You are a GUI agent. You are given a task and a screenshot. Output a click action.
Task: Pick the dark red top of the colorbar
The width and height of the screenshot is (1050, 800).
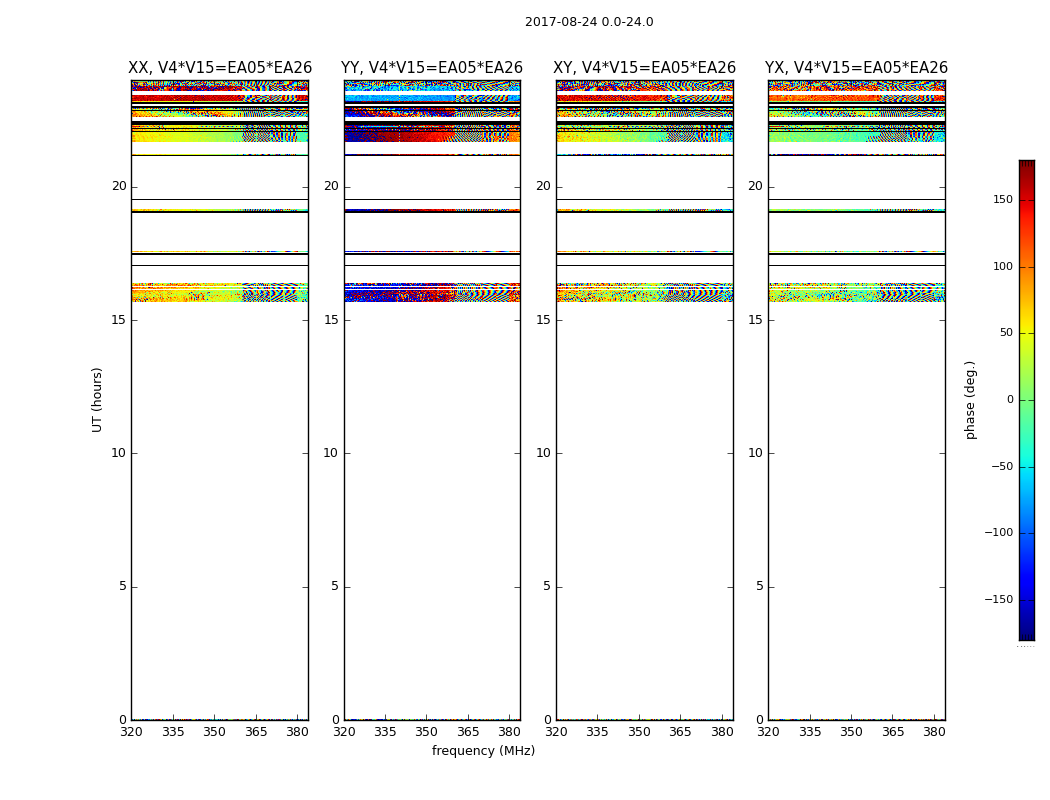point(1026,166)
